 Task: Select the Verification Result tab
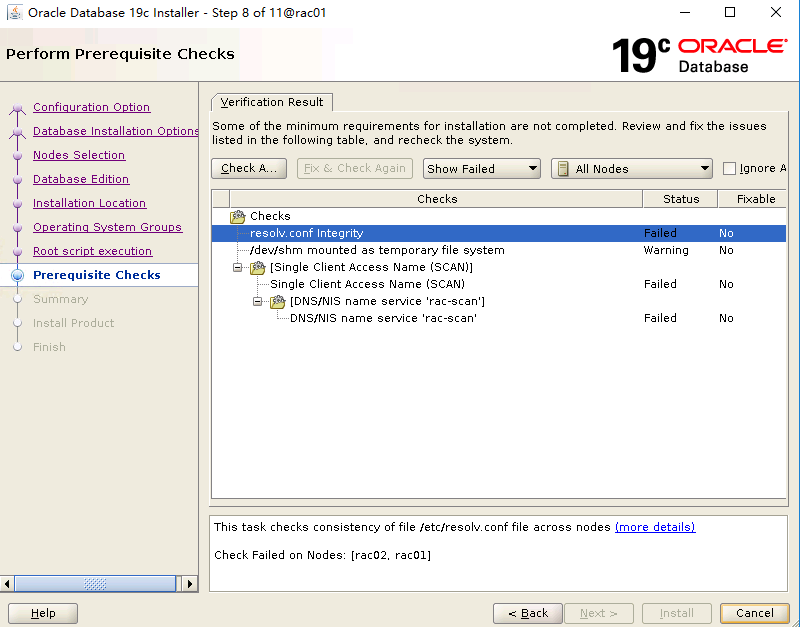[272, 102]
